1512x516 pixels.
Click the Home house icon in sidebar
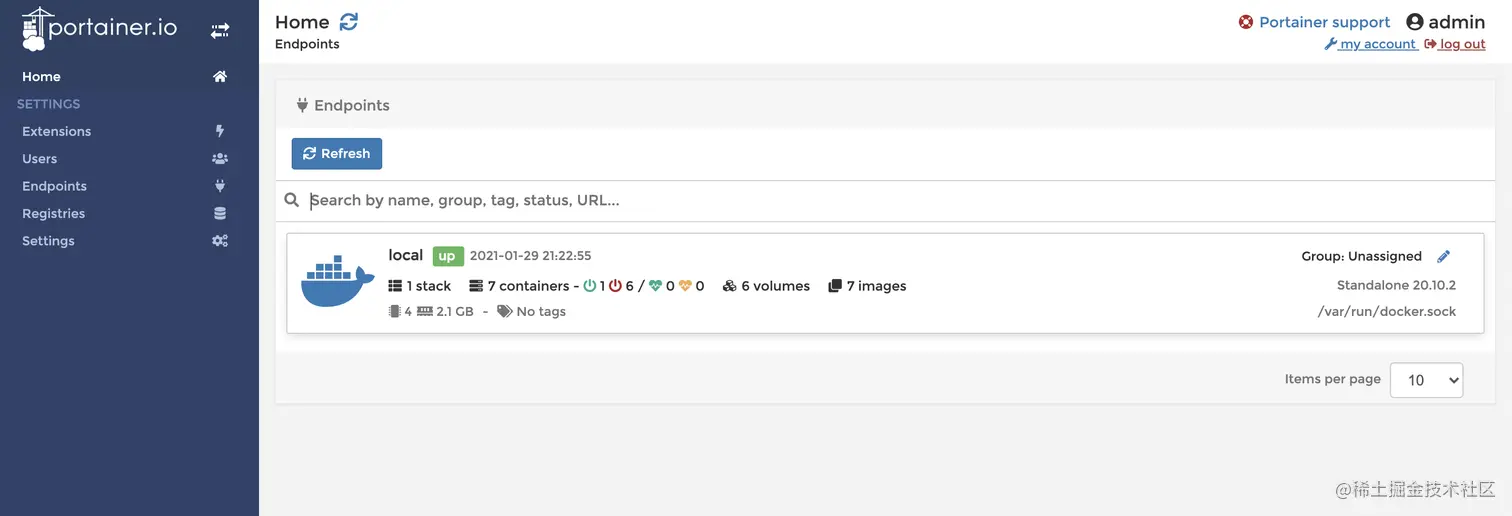click(220, 76)
